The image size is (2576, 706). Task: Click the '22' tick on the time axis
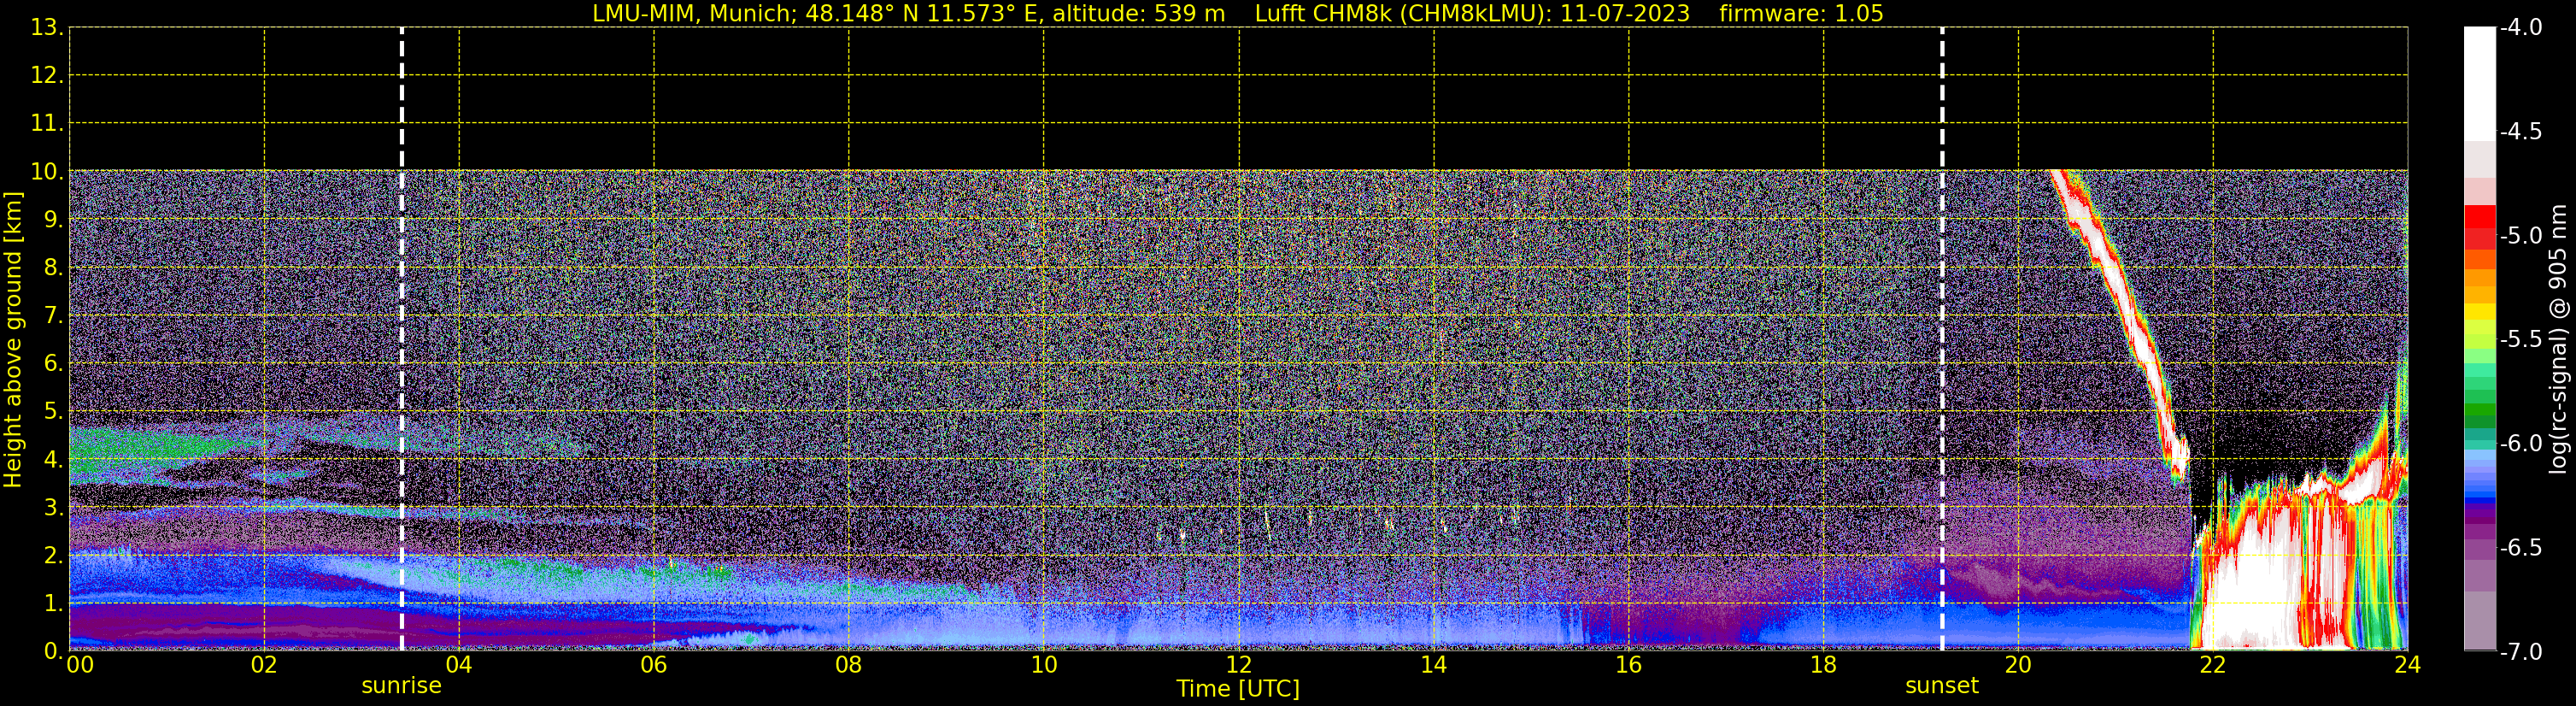point(2213,665)
